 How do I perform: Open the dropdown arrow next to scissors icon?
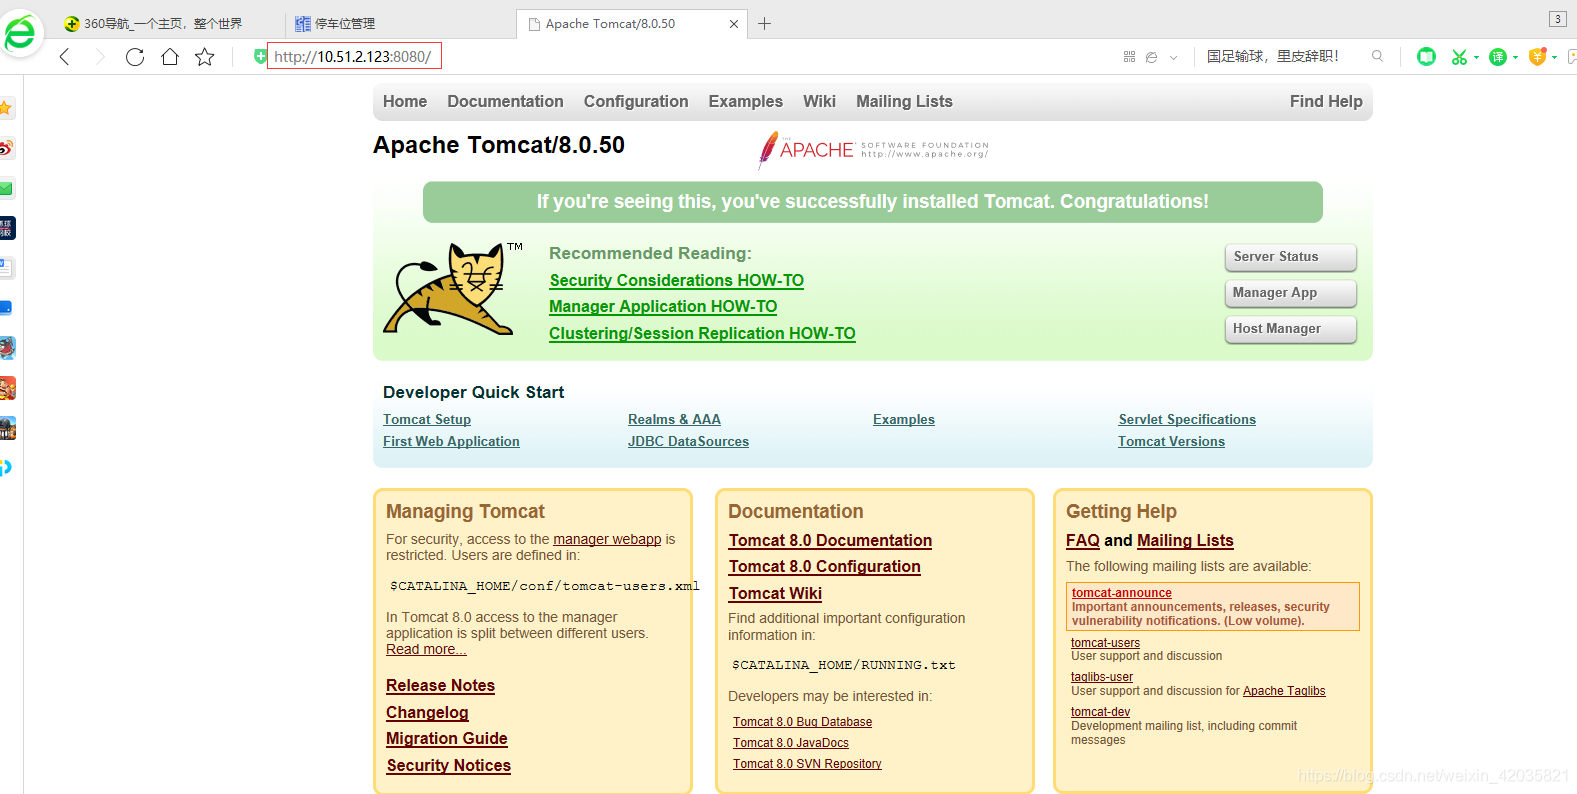(x=1476, y=58)
